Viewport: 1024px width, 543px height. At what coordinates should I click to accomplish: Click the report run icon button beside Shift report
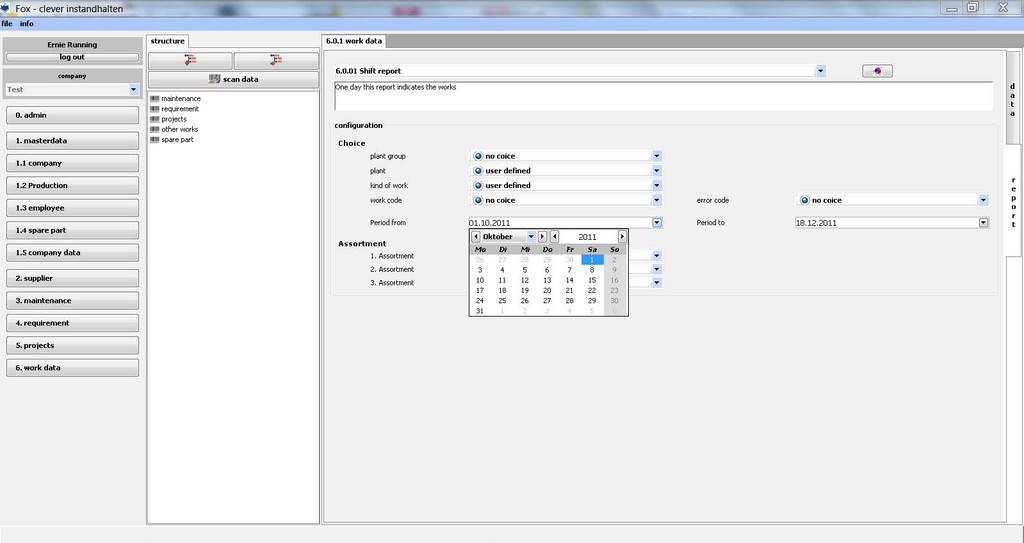877,71
